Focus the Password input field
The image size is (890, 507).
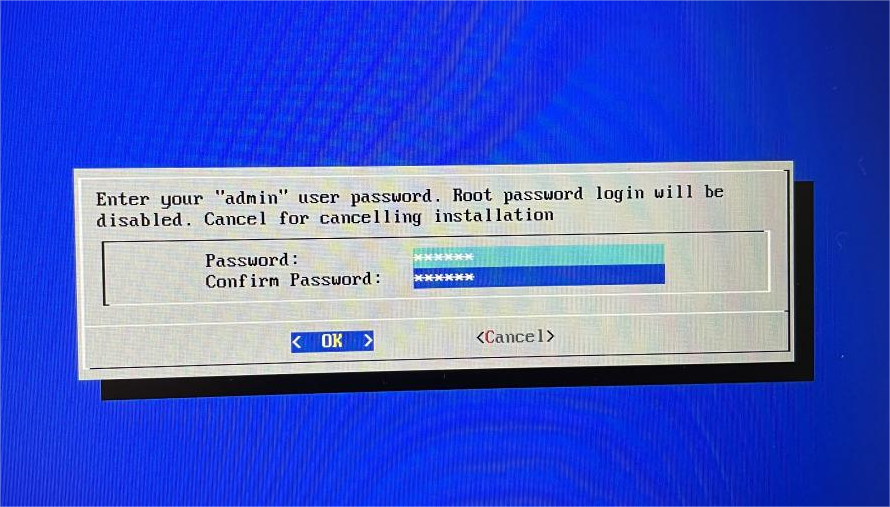click(x=538, y=255)
